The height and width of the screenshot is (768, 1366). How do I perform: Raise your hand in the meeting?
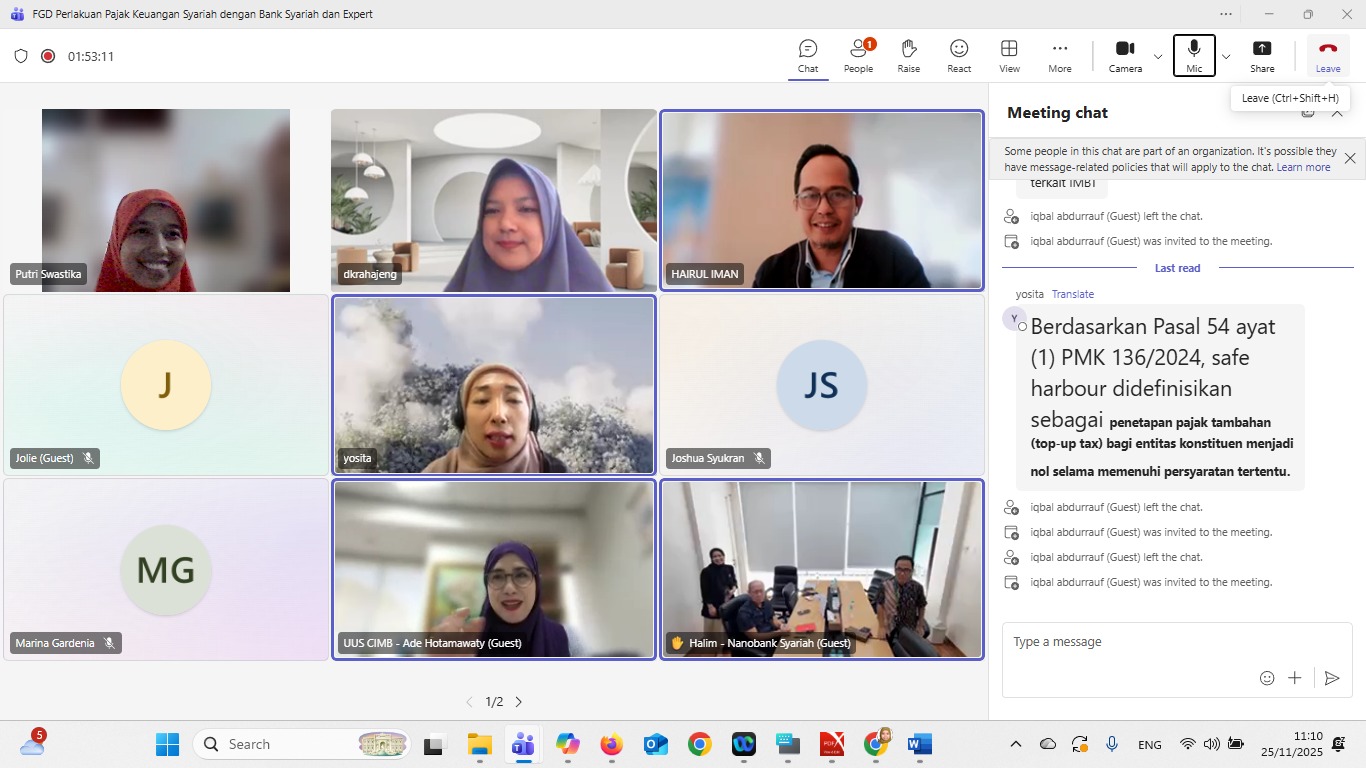click(x=908, y=56)
